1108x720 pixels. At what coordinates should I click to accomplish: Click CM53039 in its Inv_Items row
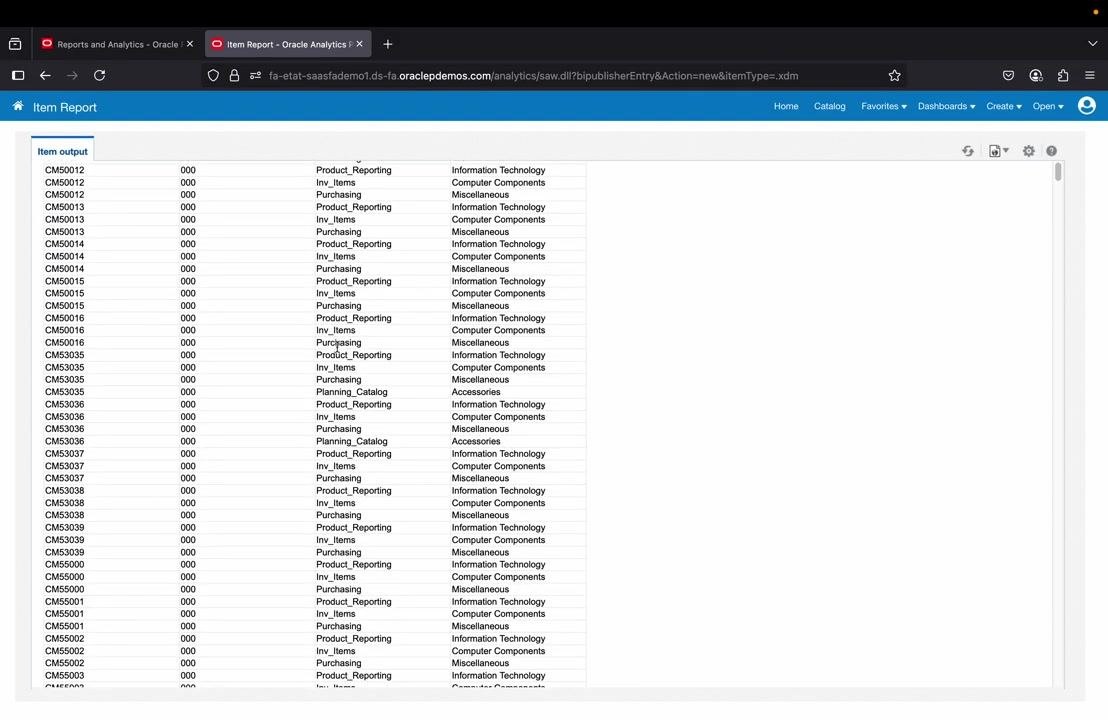(x=64, y=540)
